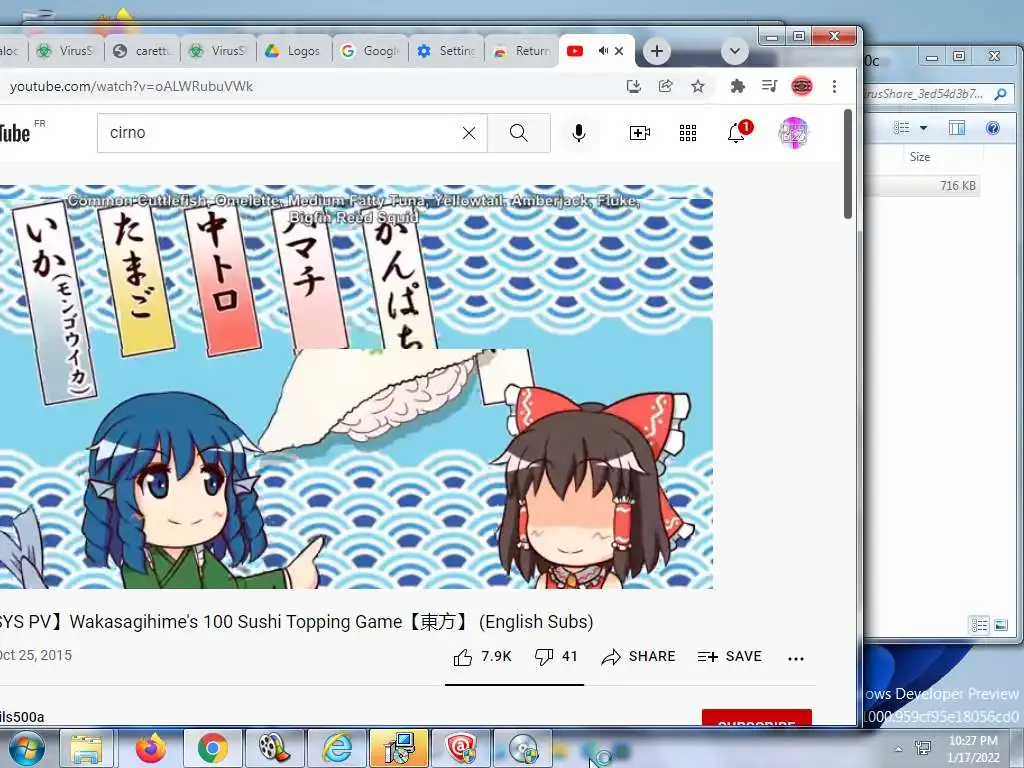Screen dimensions: 1024x768
Task: Click the Chrome profile avatar in toolbar
Action: click(x=802, y=86)
